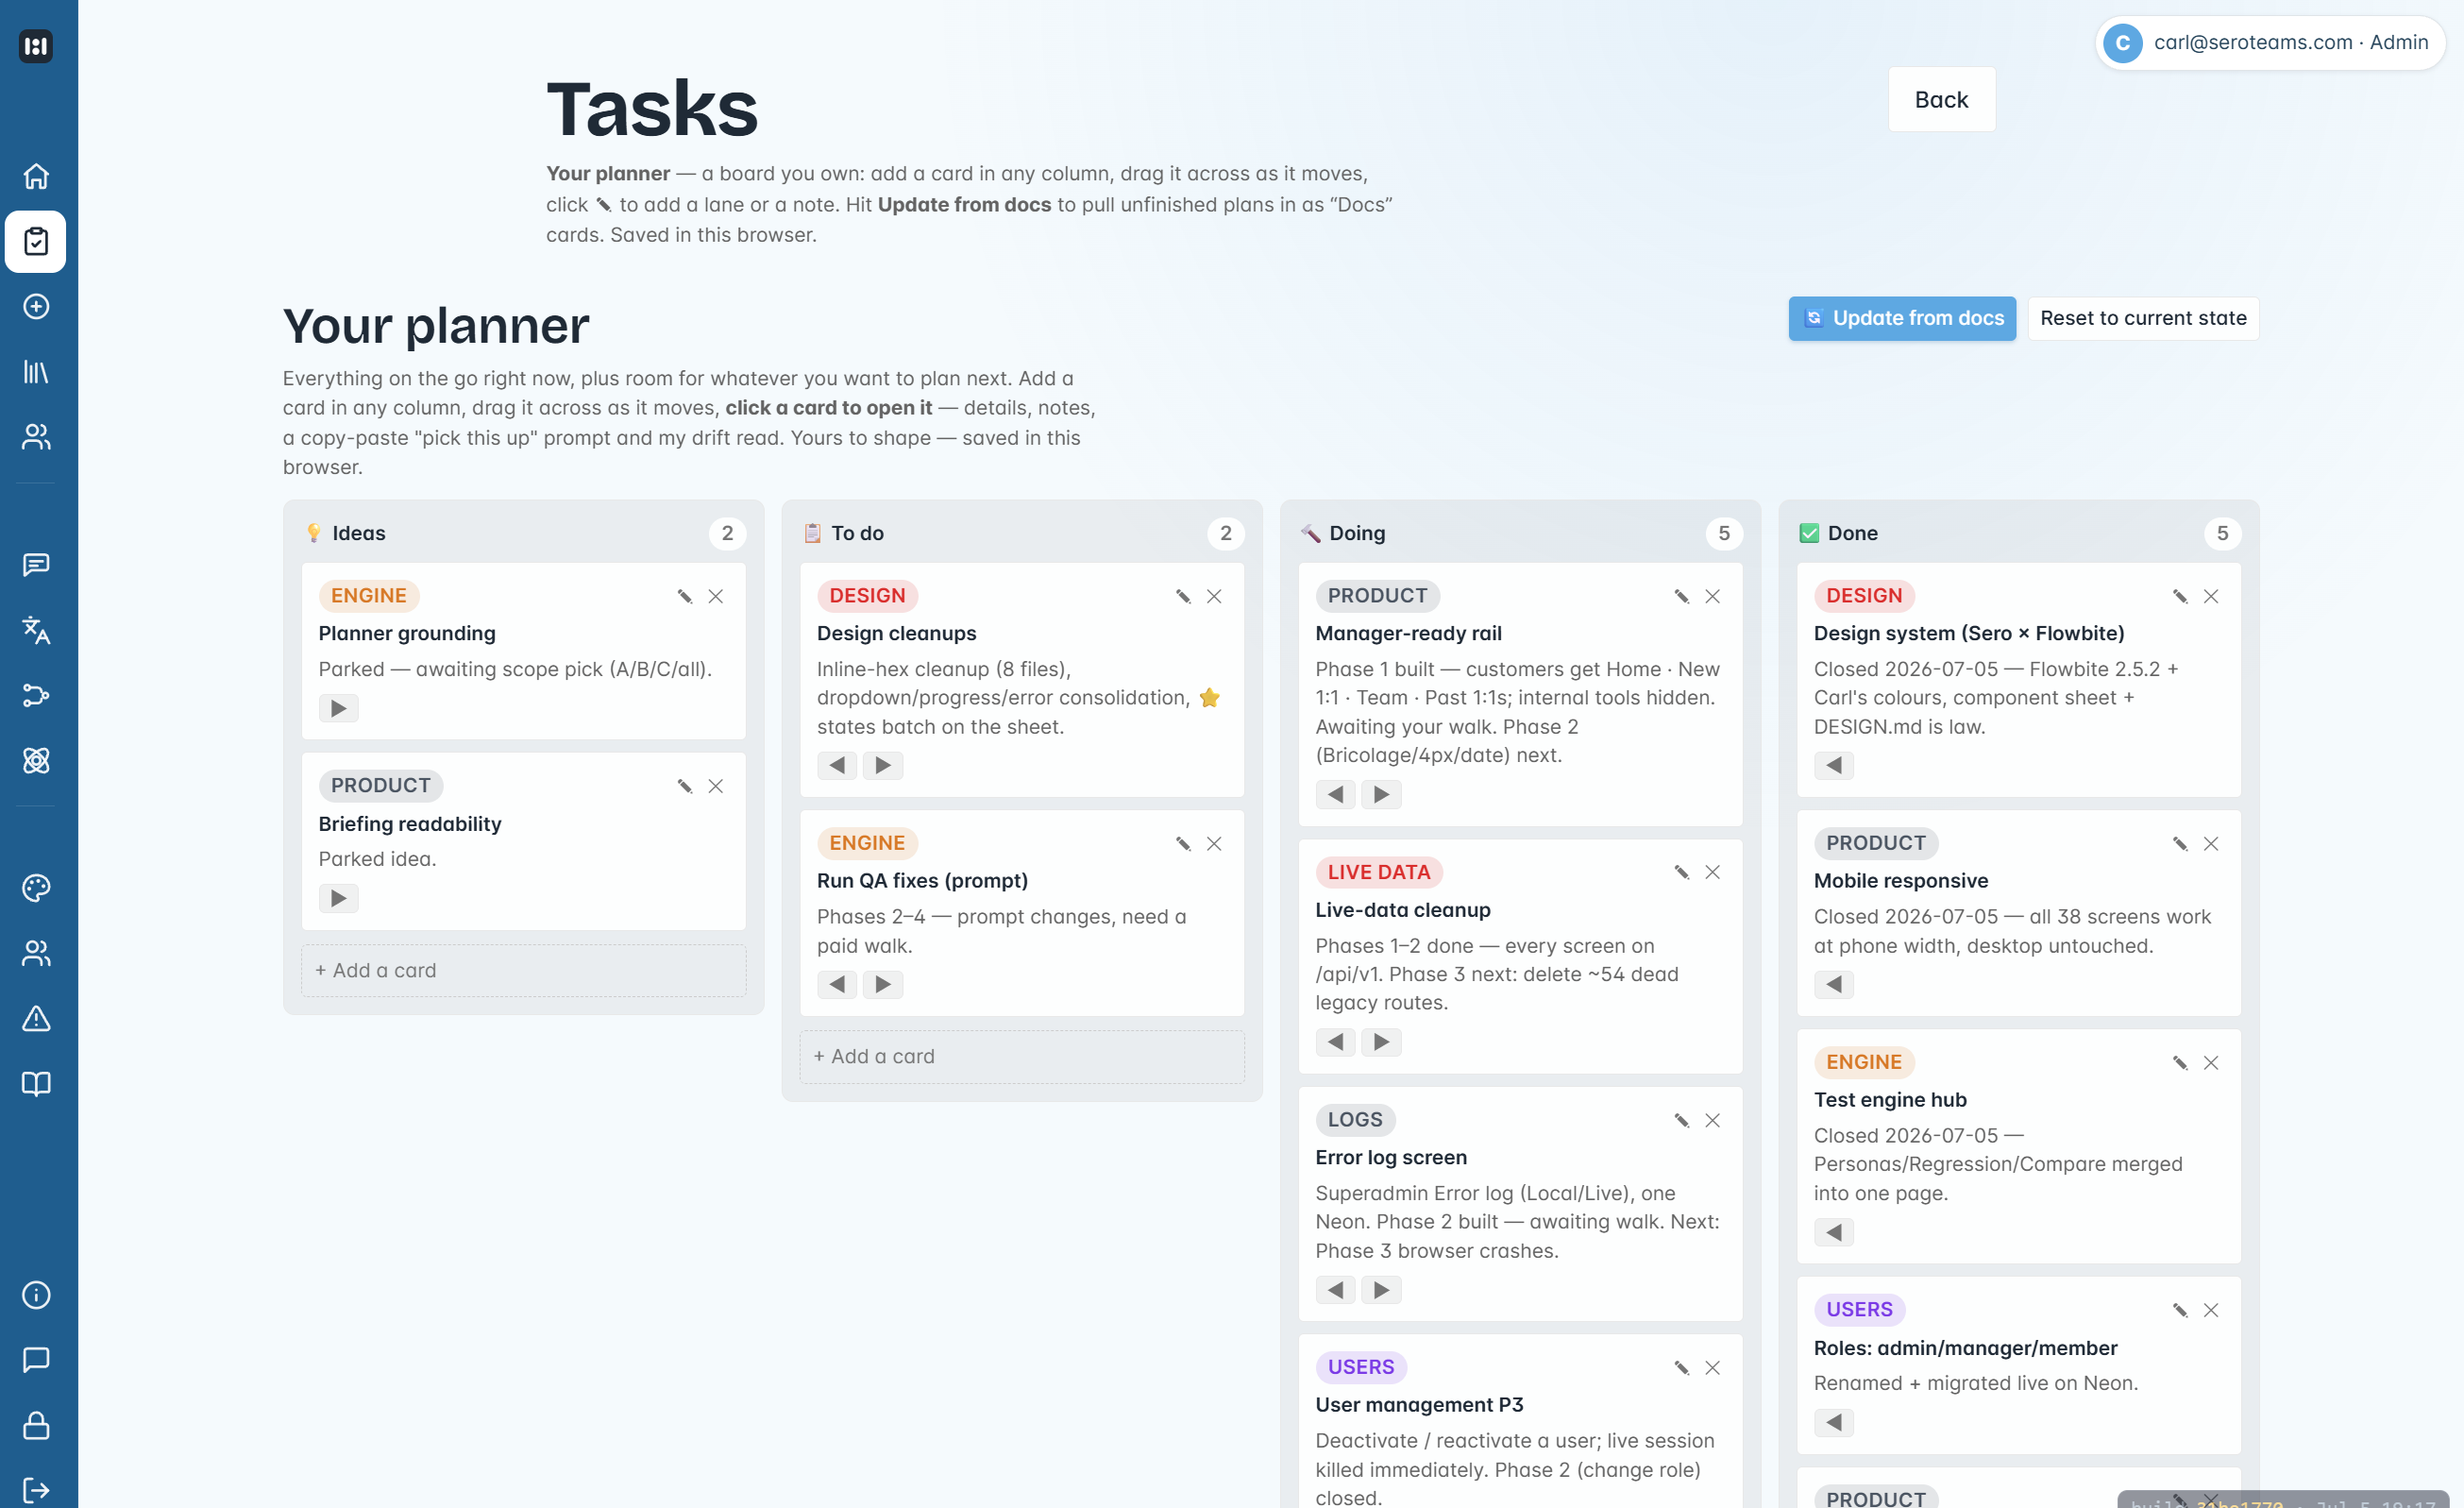Move Run QA fixes card right
Viewport: 2464px width, 1508px height.
tap(883, 984)
